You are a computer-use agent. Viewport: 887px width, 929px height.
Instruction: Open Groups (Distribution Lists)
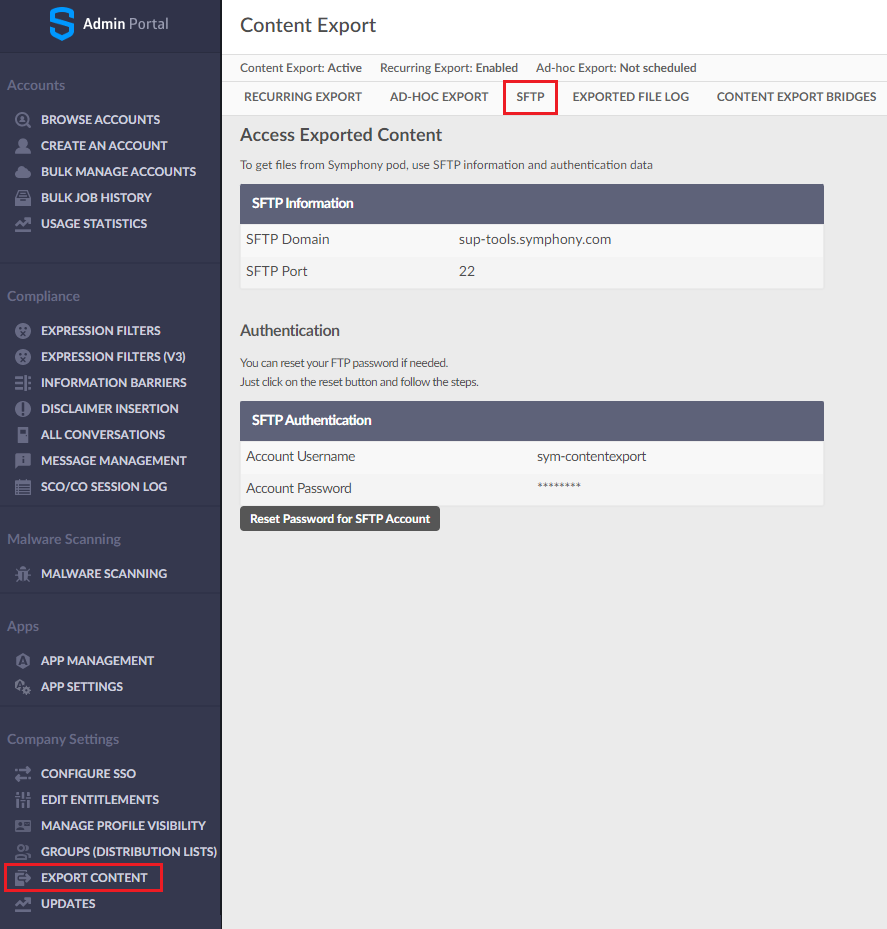coord(129,852)
